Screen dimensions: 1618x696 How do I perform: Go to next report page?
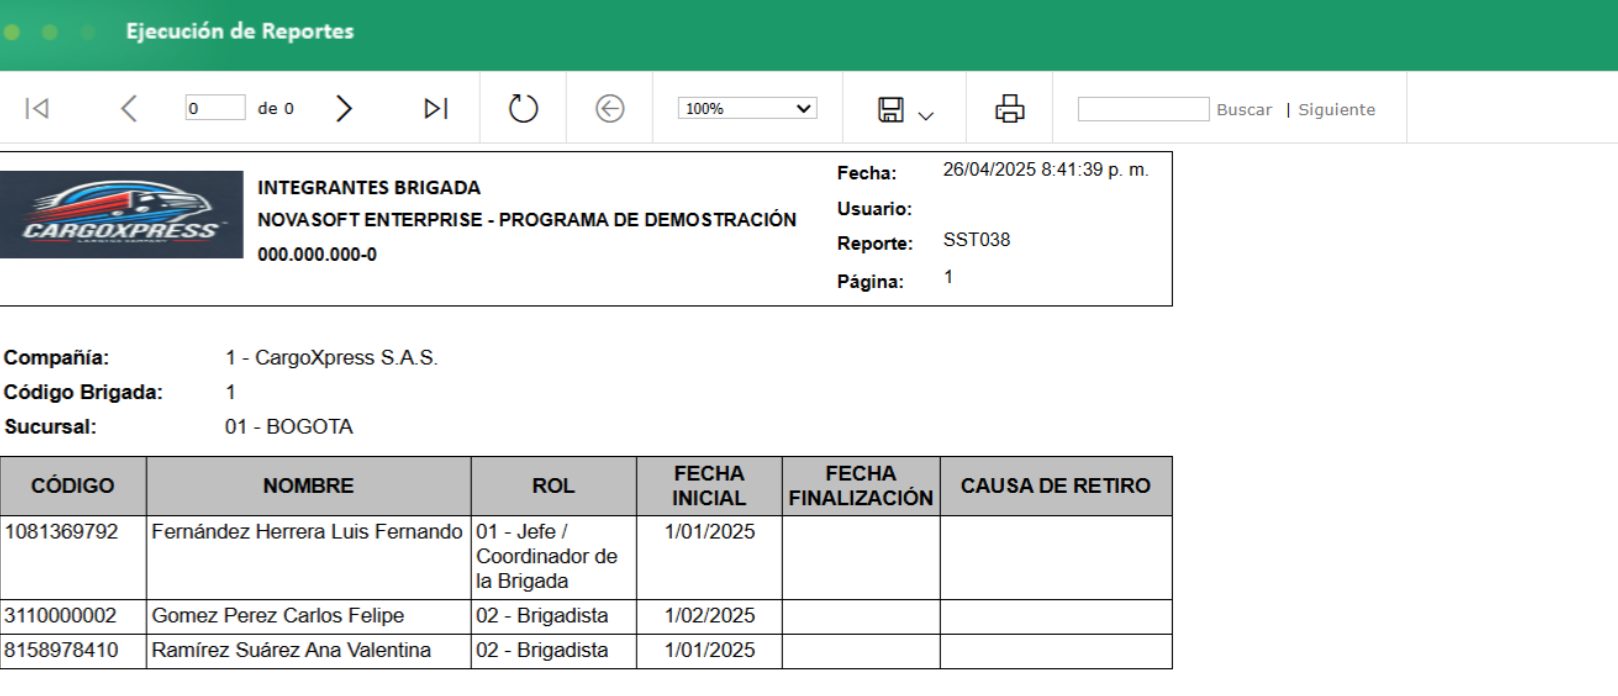point(344,108)
